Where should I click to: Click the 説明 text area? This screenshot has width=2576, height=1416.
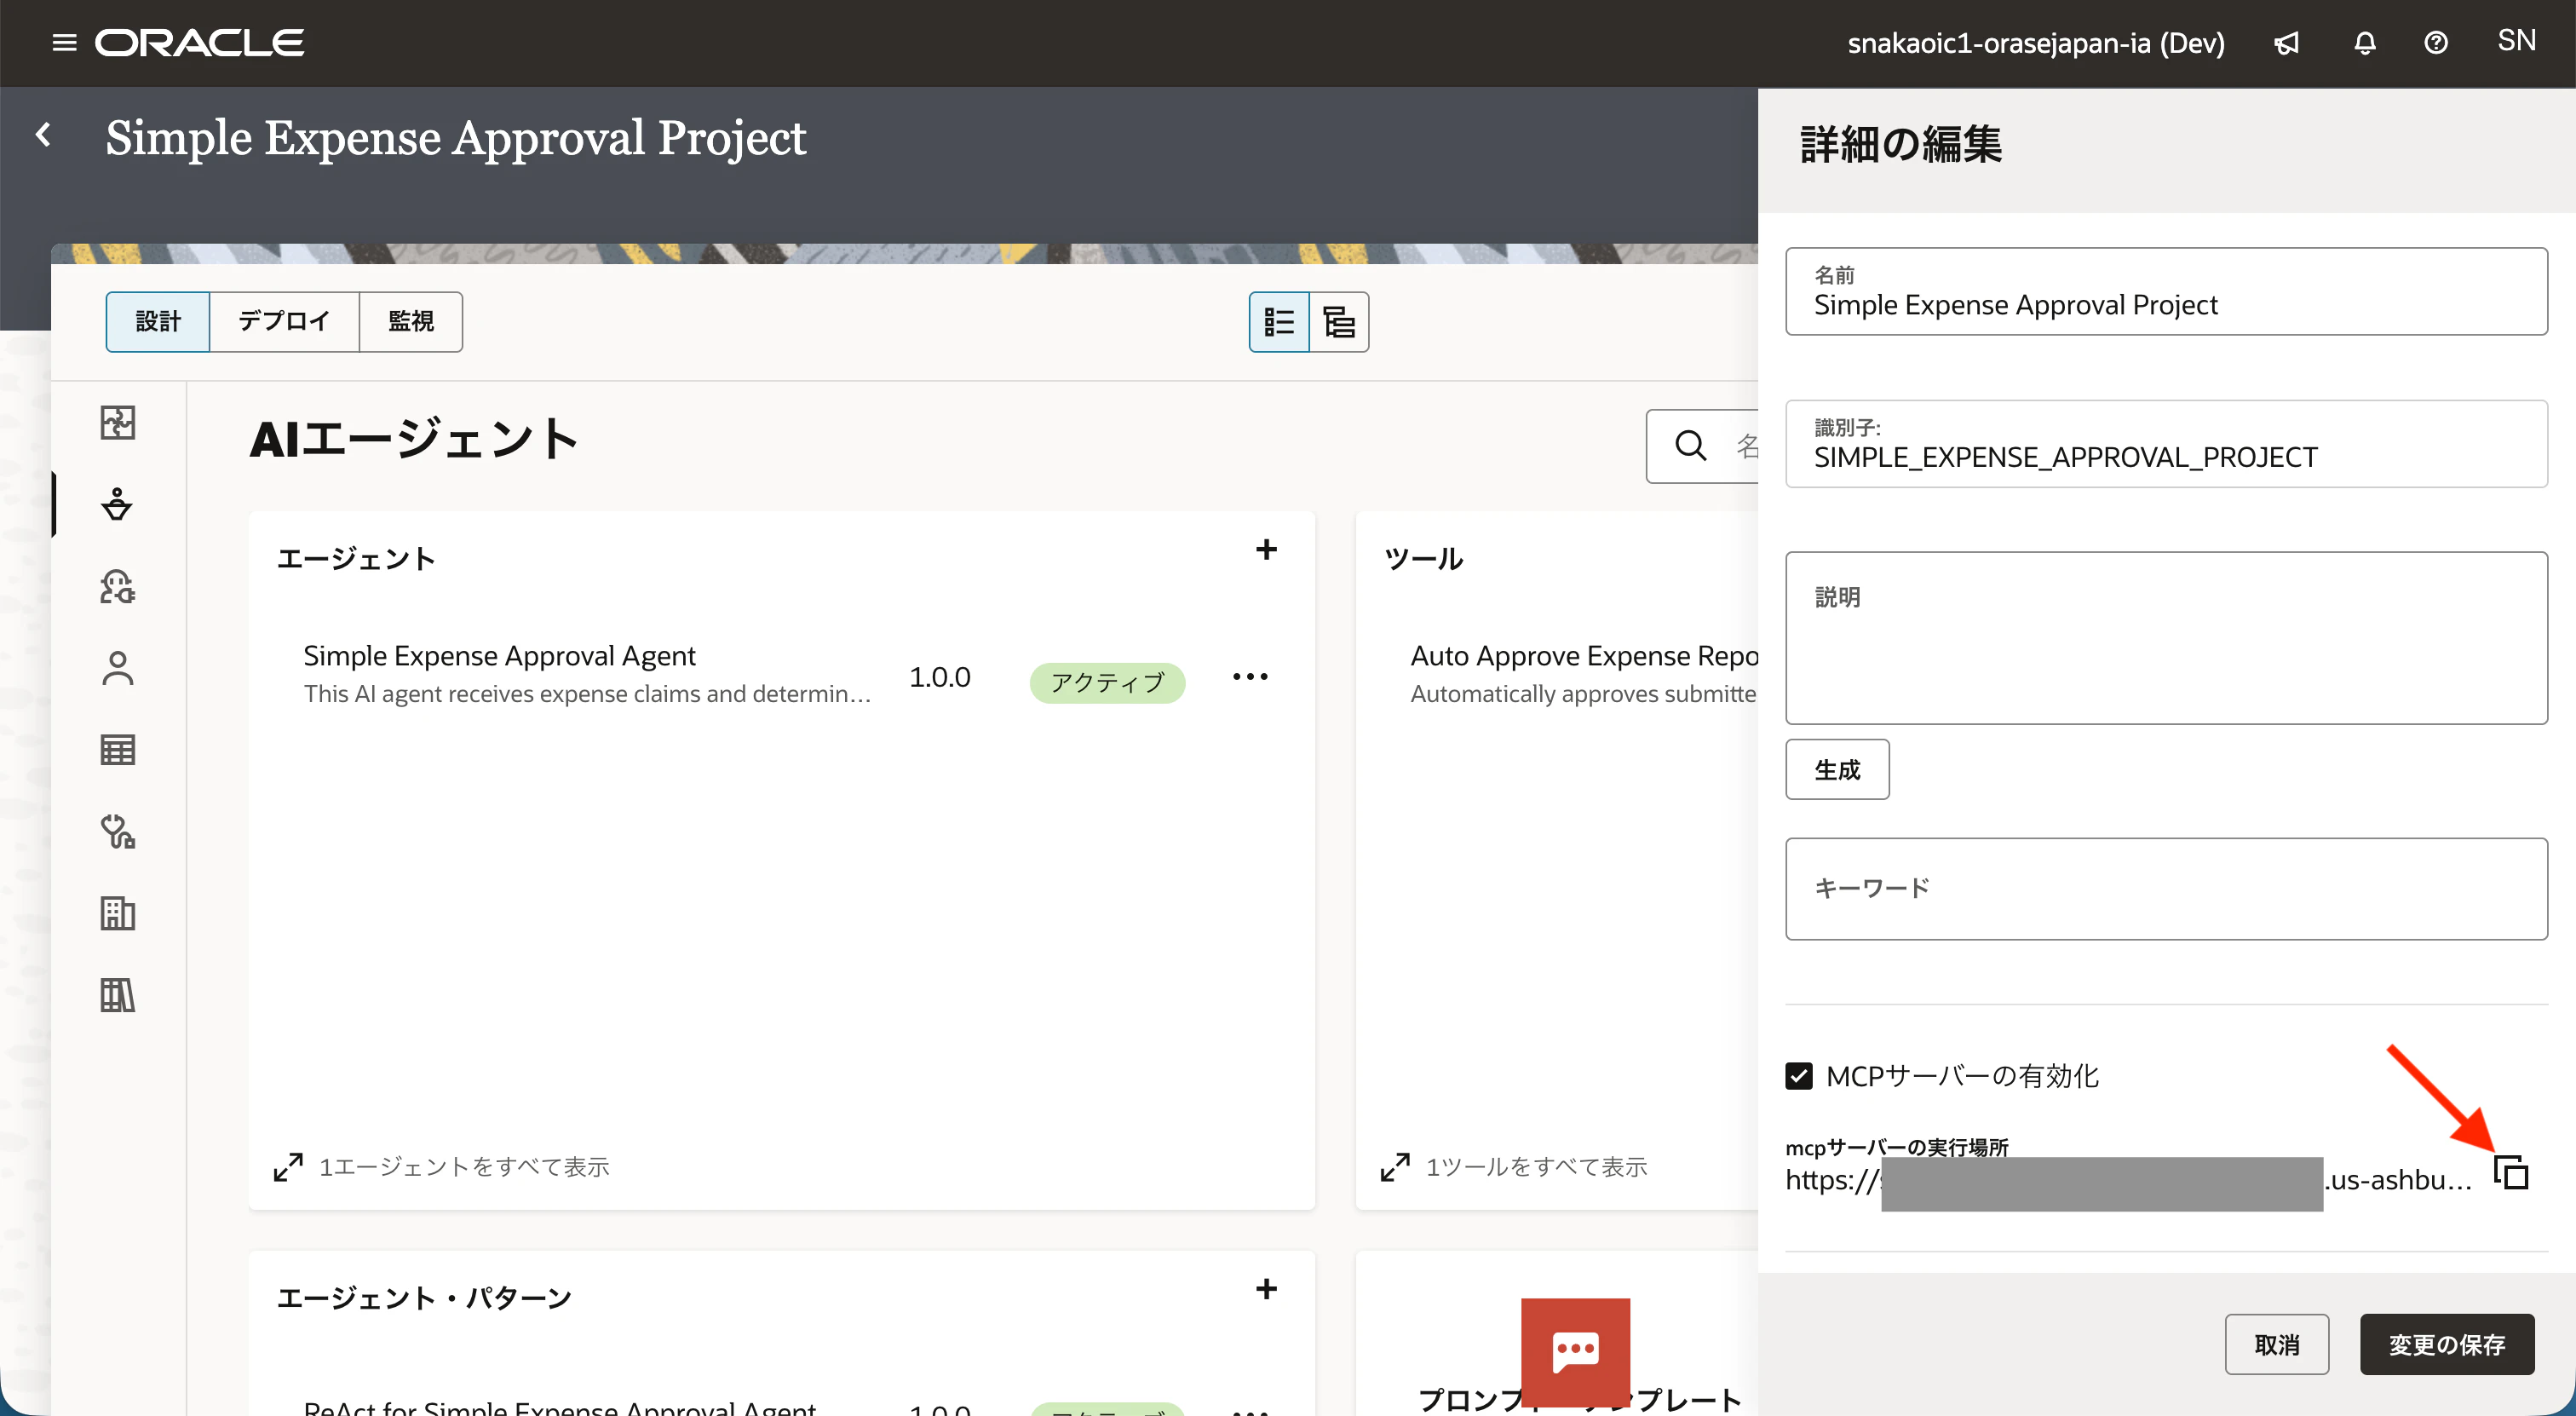point(2166,638)
